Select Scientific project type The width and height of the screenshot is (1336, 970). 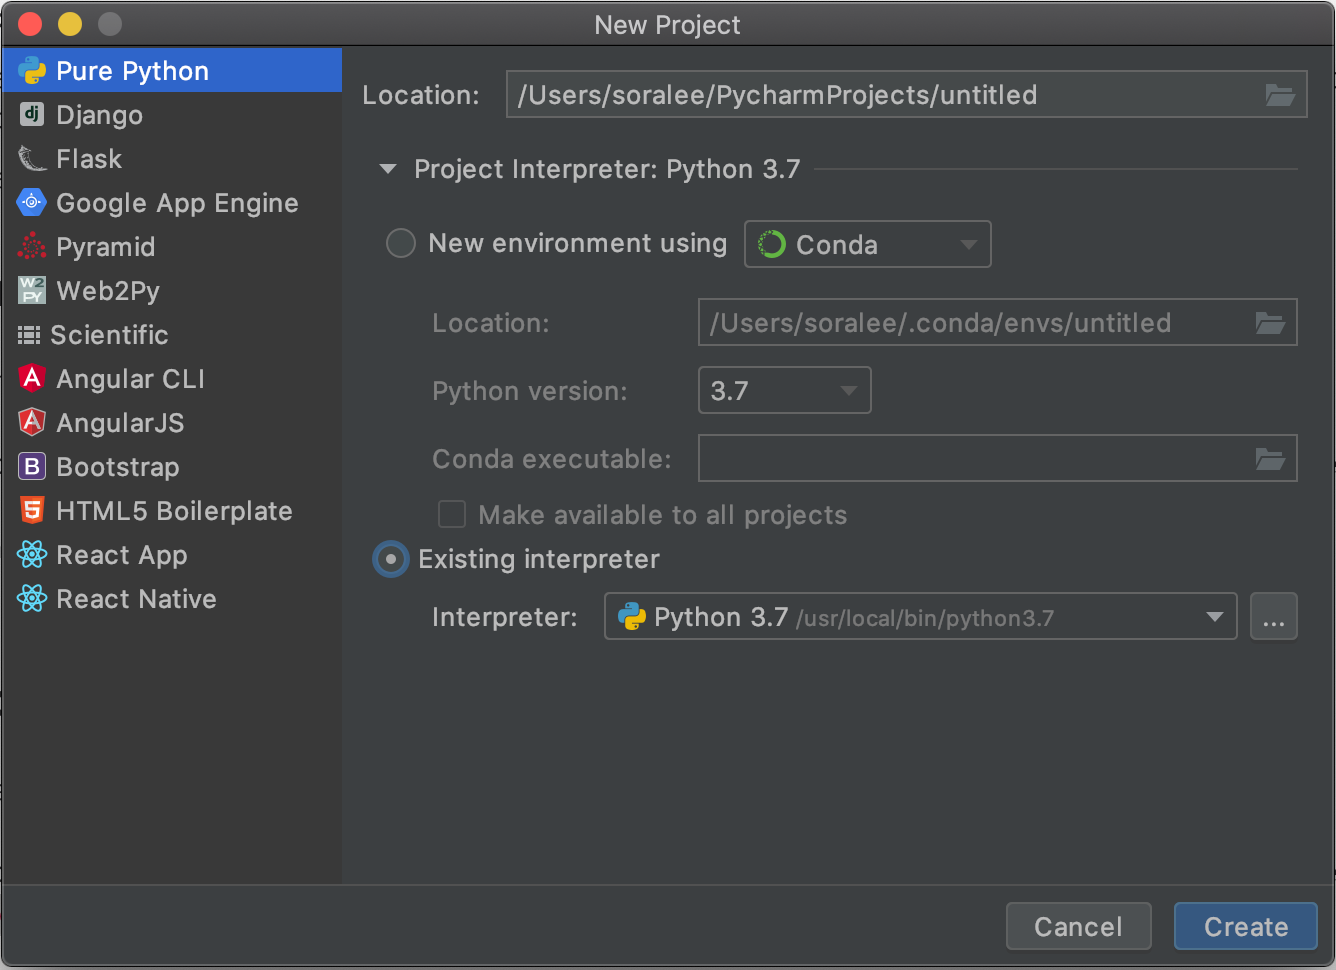pos(172,335)
